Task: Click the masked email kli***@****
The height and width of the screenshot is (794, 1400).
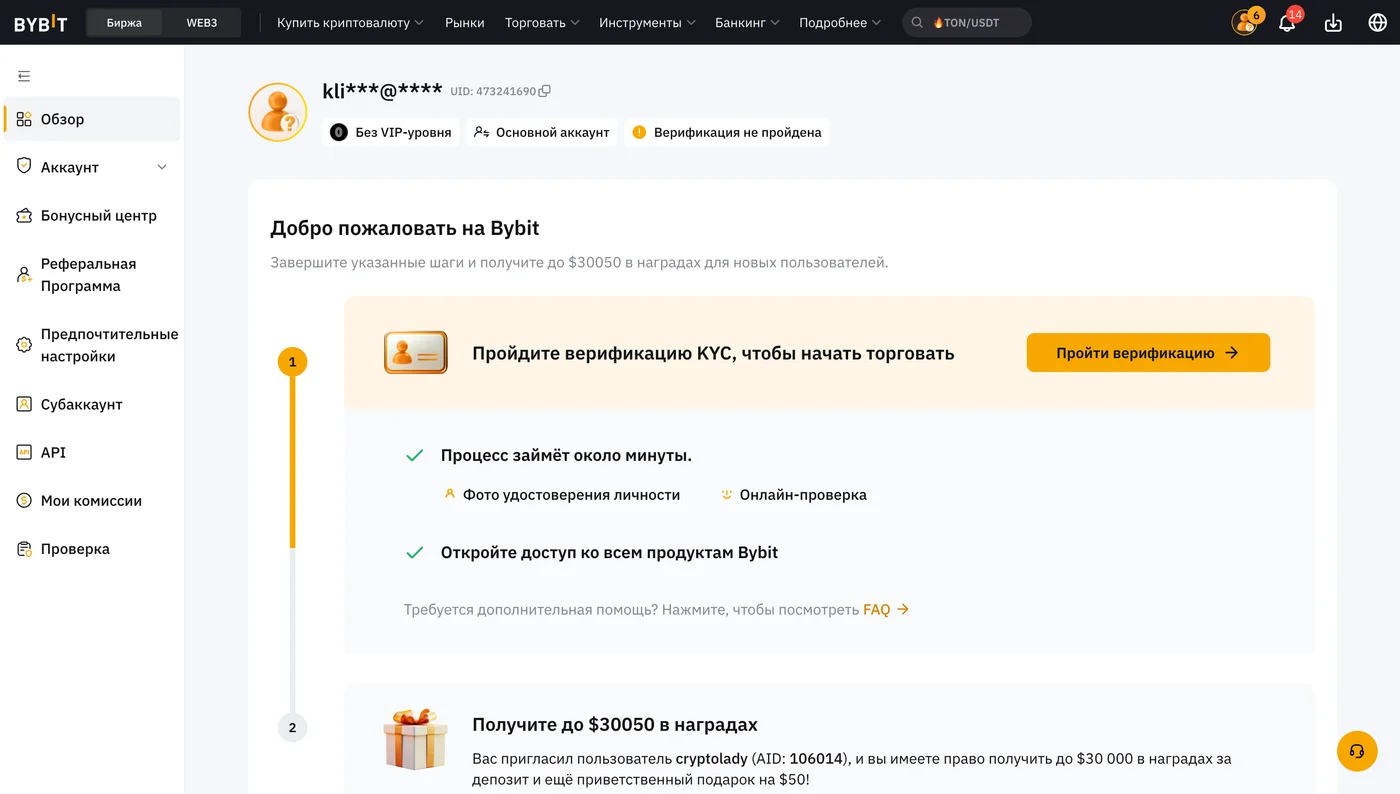Action: (x=382, y=91)
